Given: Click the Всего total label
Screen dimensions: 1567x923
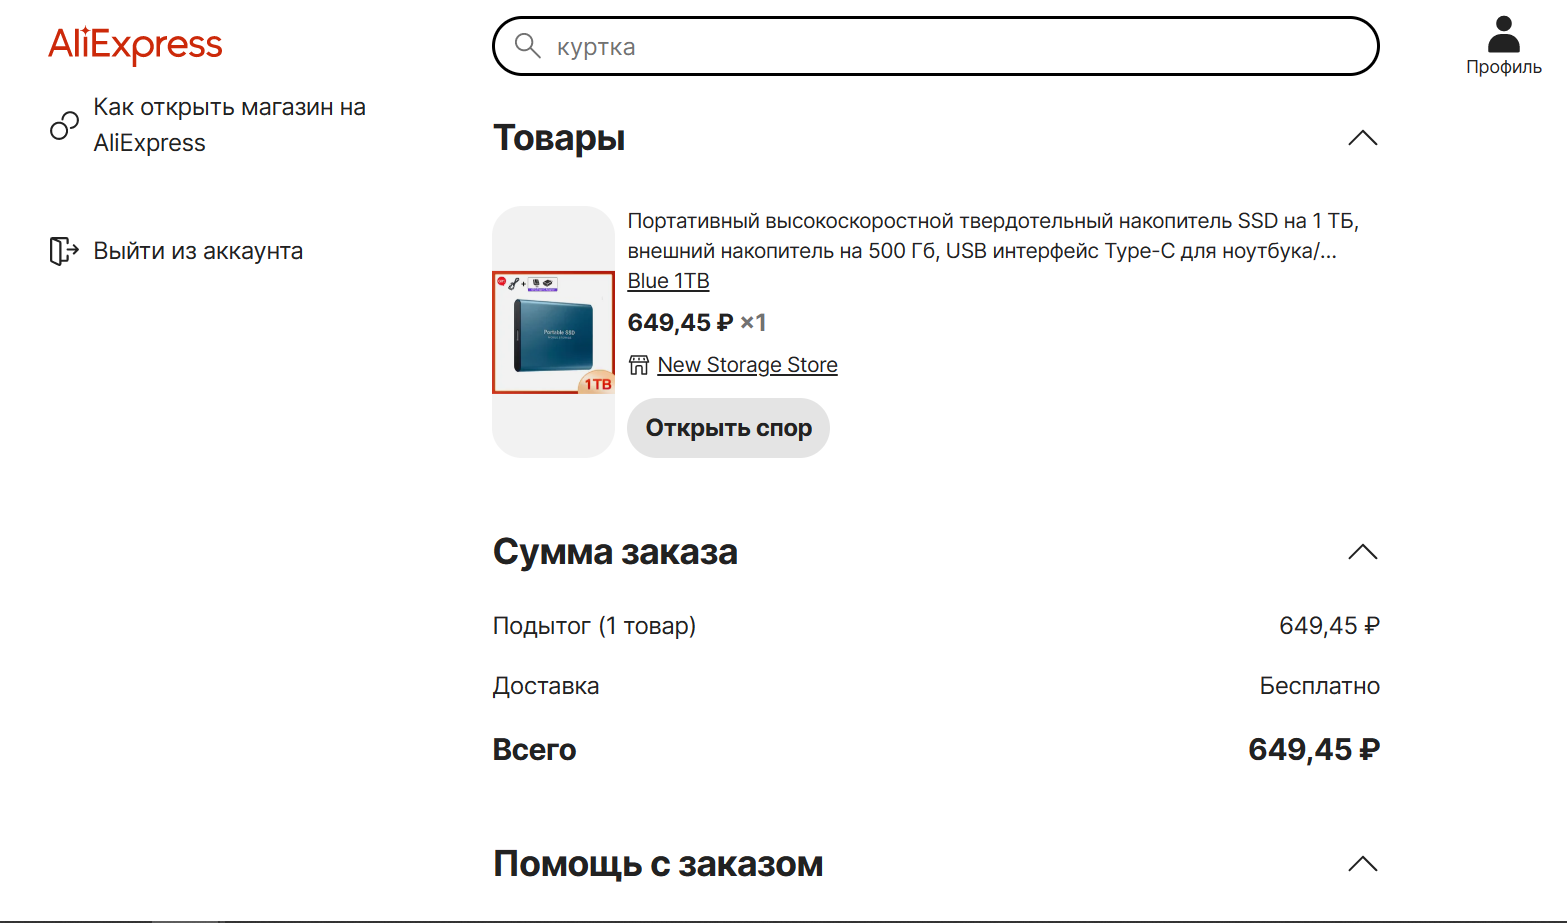Looking at the screenshot, I should coord(534,750).
